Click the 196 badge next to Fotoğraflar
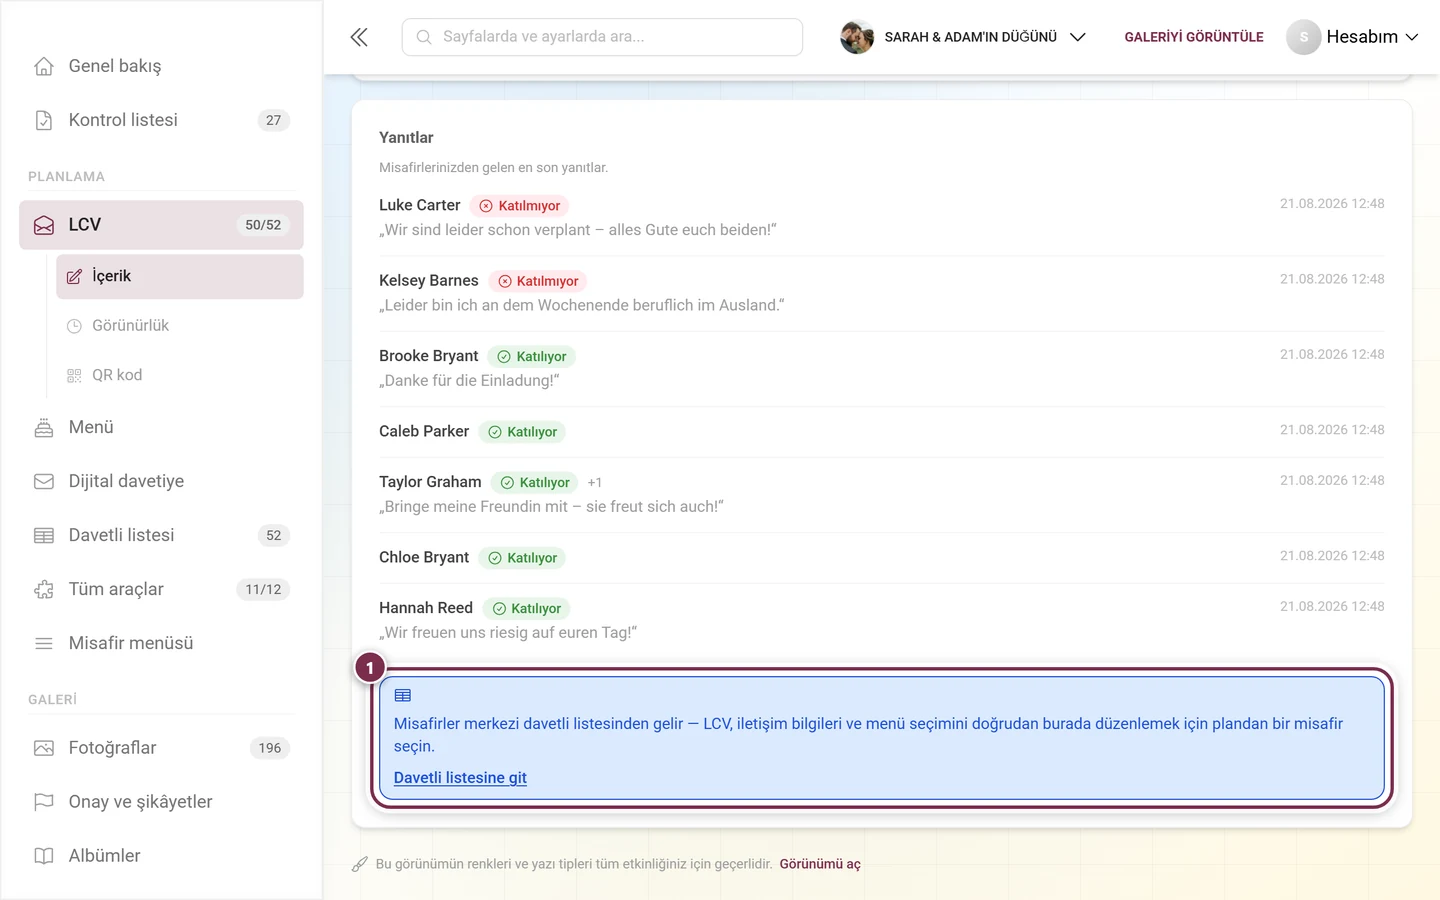Image resolution: width=1440 pixels, height=900 pixels. pyautogui.click(x=270, y=748)
